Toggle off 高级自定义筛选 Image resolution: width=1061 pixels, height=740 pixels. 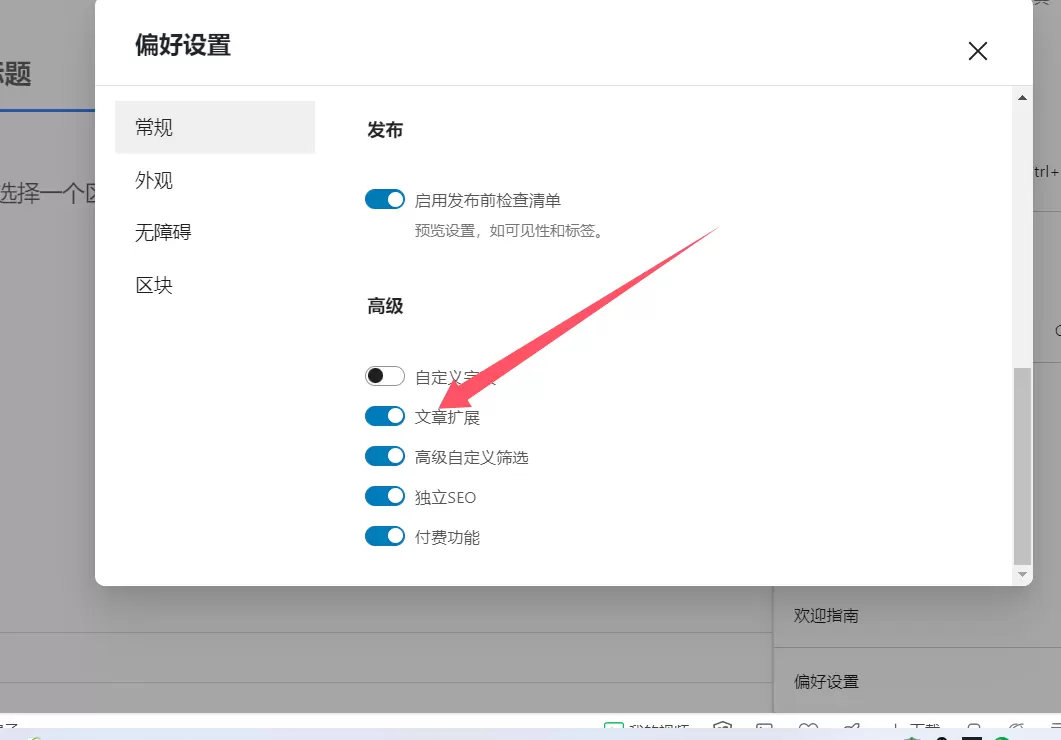[384, 456]
